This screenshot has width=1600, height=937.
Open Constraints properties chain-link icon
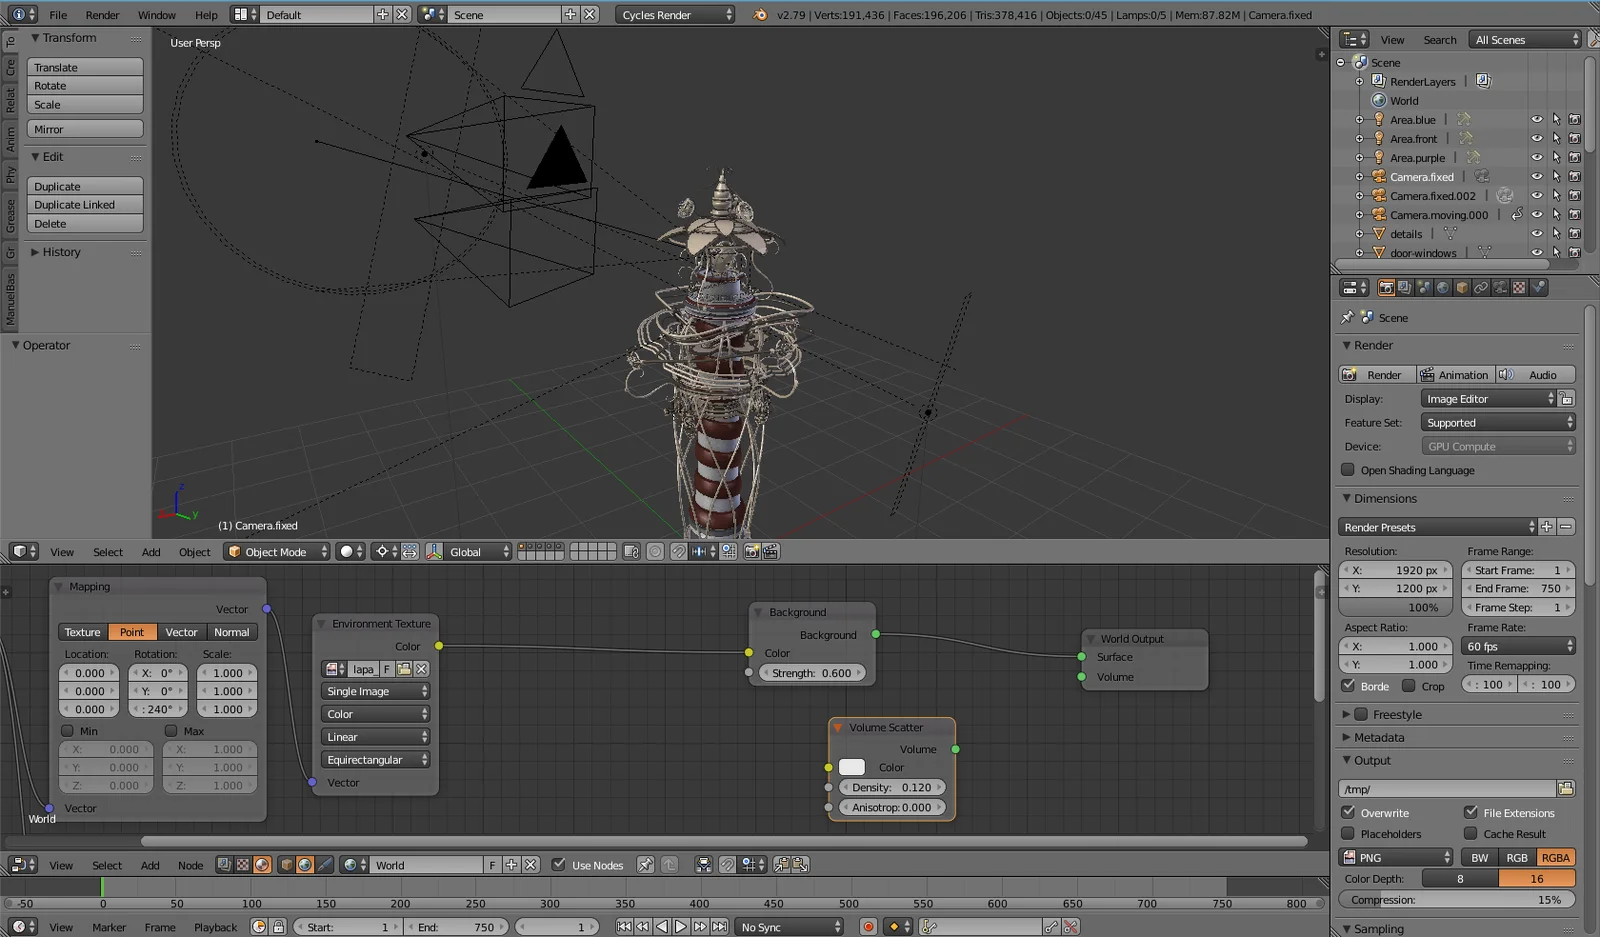click(1482, 287)
